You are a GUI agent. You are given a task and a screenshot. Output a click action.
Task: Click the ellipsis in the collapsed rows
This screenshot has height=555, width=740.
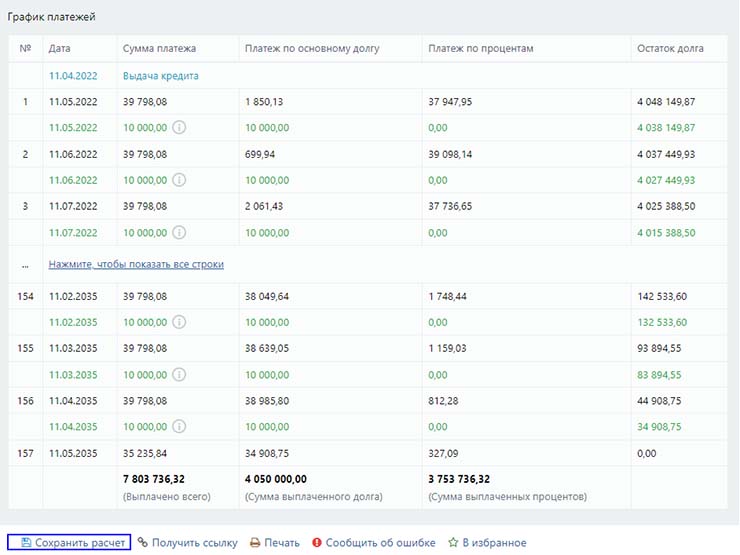[x=25, y=264]
